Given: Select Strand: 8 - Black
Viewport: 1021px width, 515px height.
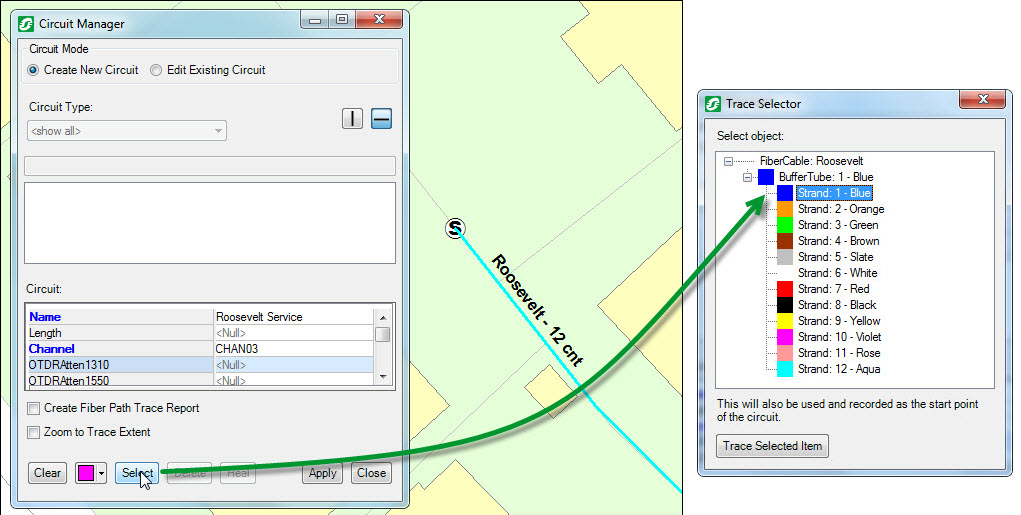Looking at the screenshot, I should pyautogui.click(x=837, y=305).
